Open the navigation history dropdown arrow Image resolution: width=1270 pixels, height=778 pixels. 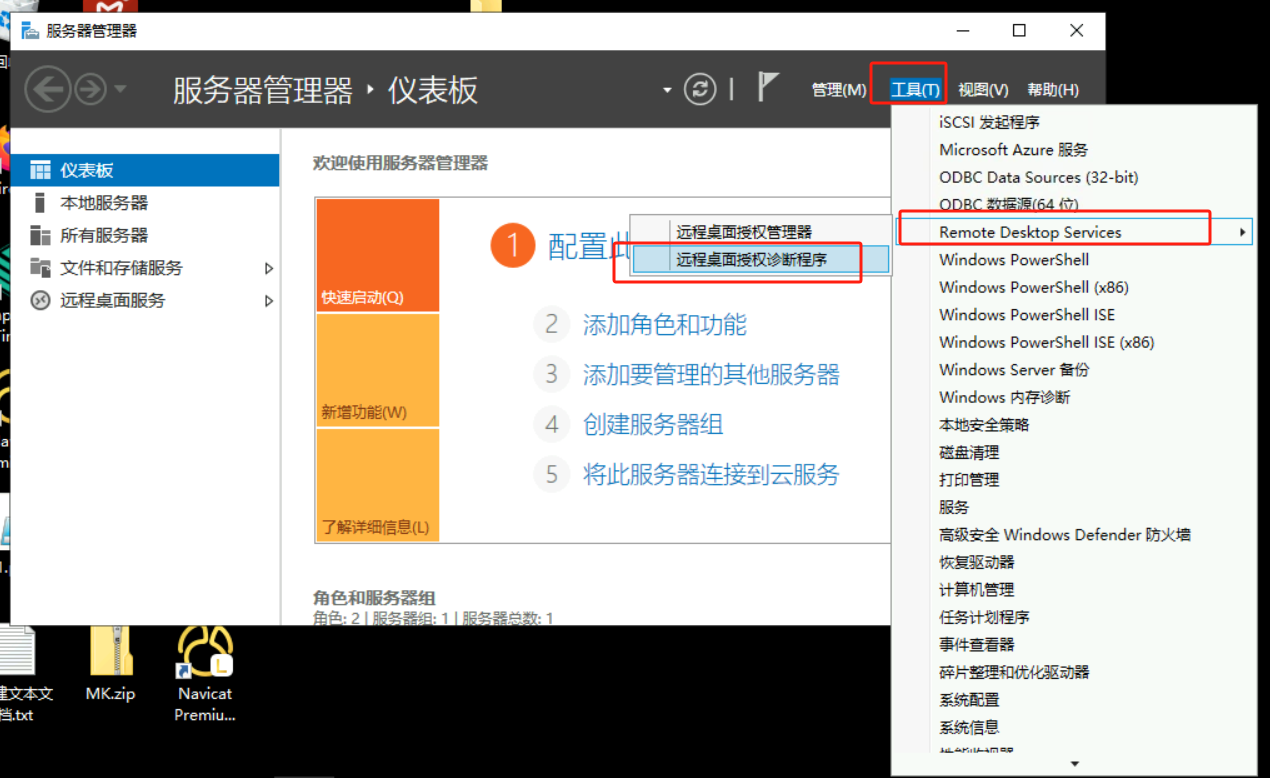point(120,89)
